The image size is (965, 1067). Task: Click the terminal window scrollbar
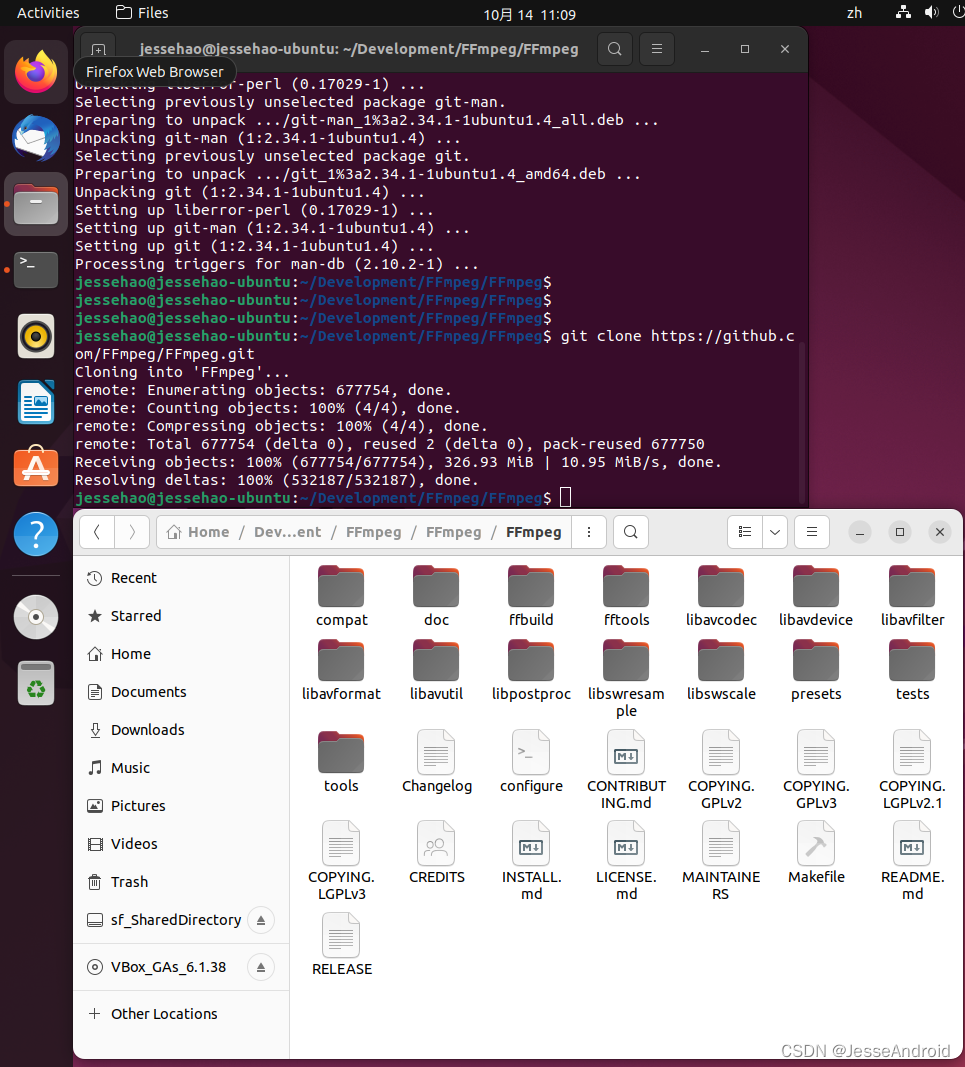802,422
